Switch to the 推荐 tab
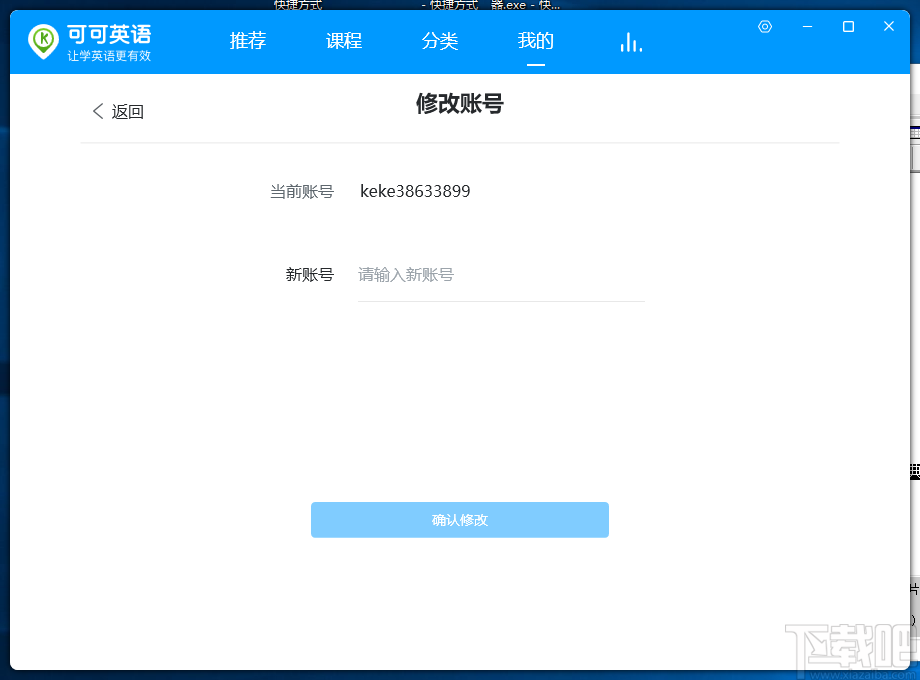This screenshot has width=920, height=680. [247, 41]
